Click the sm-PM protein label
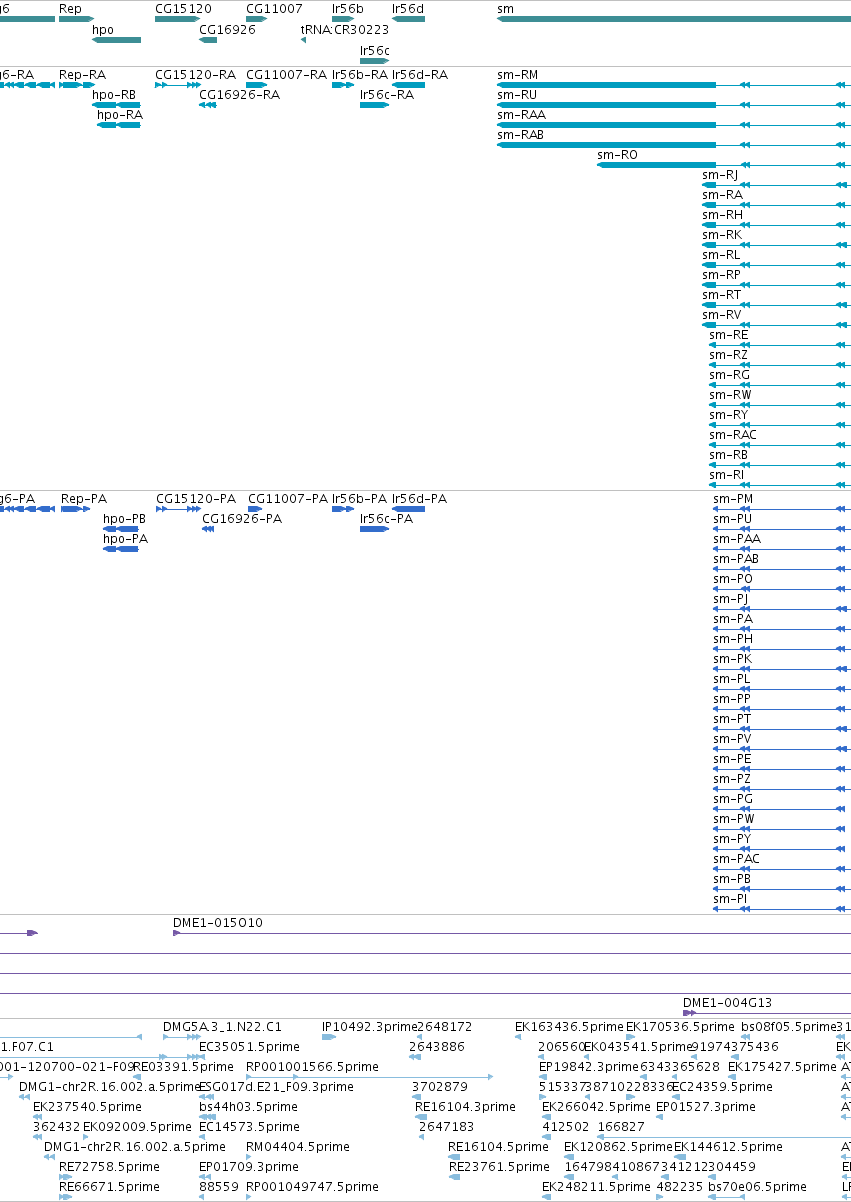 pos(733,499)
